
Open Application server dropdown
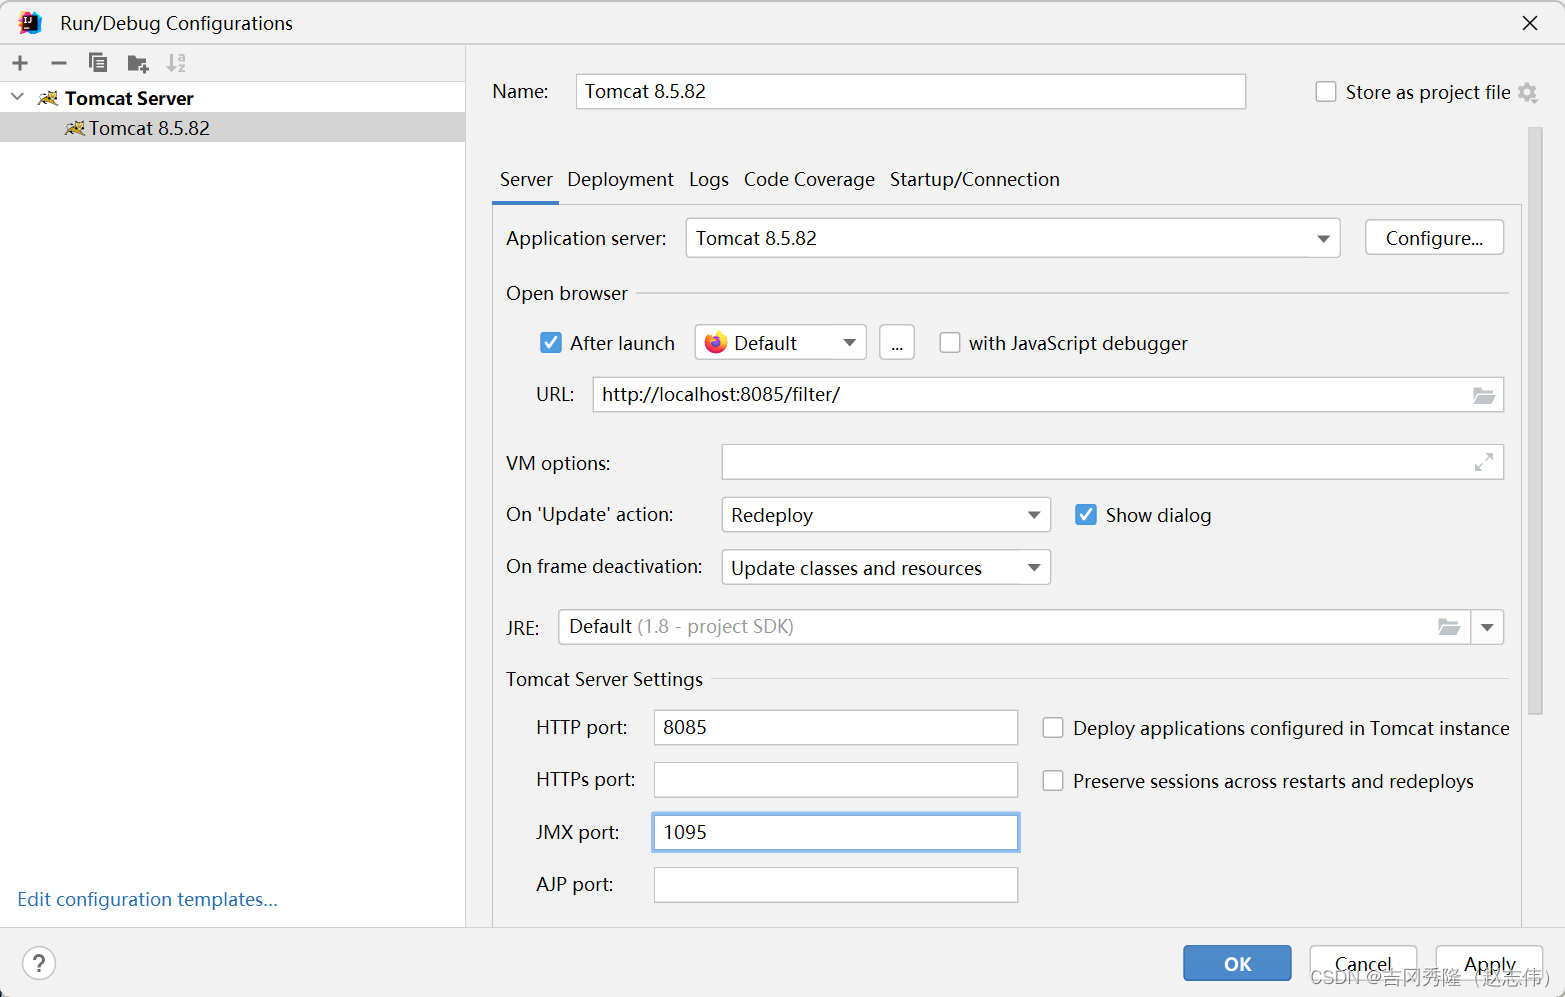coord(1013,238)
